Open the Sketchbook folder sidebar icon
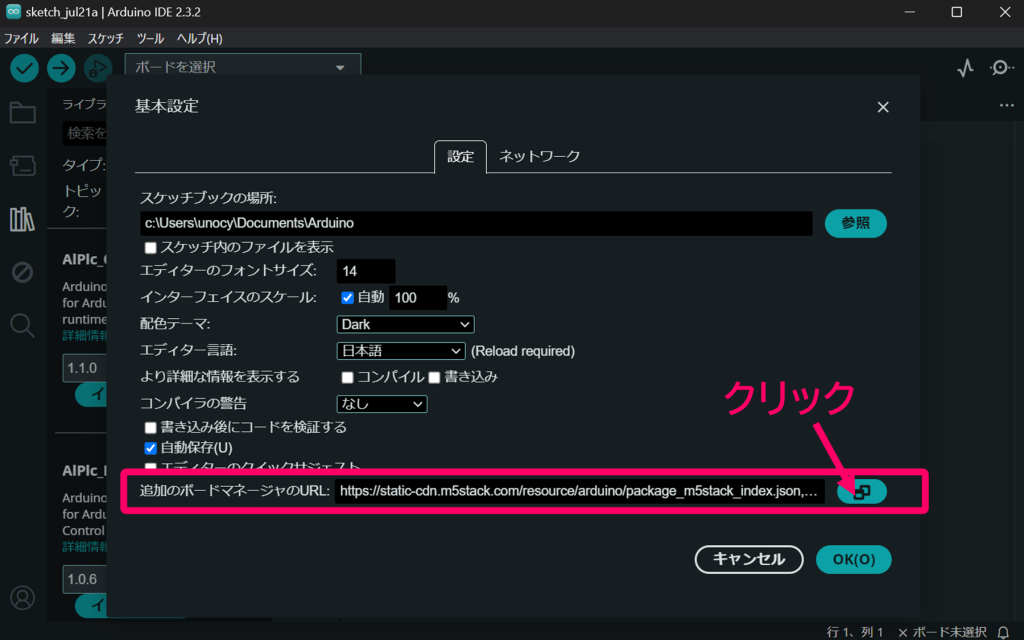Viewport: 1024px width, 640px height. (22, 113)
